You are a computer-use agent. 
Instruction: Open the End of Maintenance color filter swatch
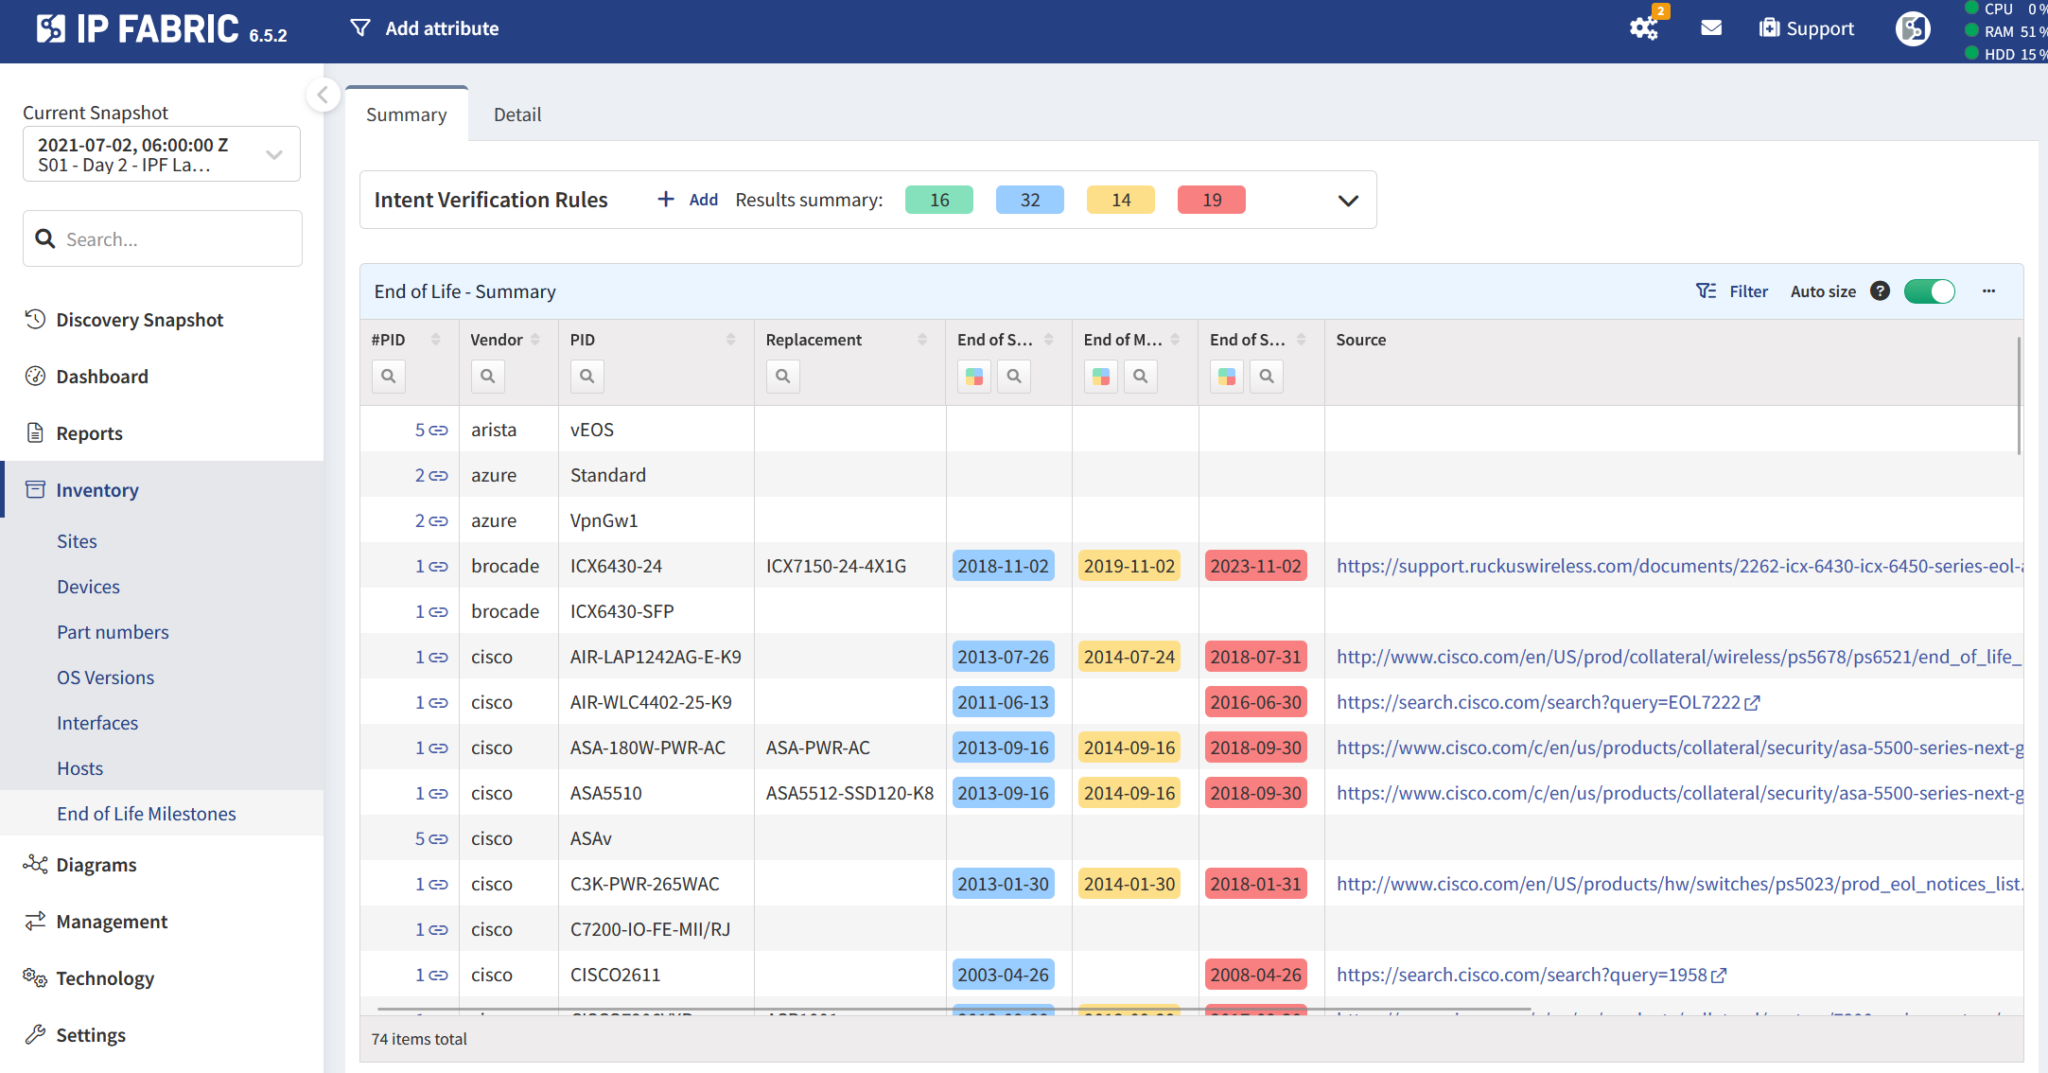1100,376
